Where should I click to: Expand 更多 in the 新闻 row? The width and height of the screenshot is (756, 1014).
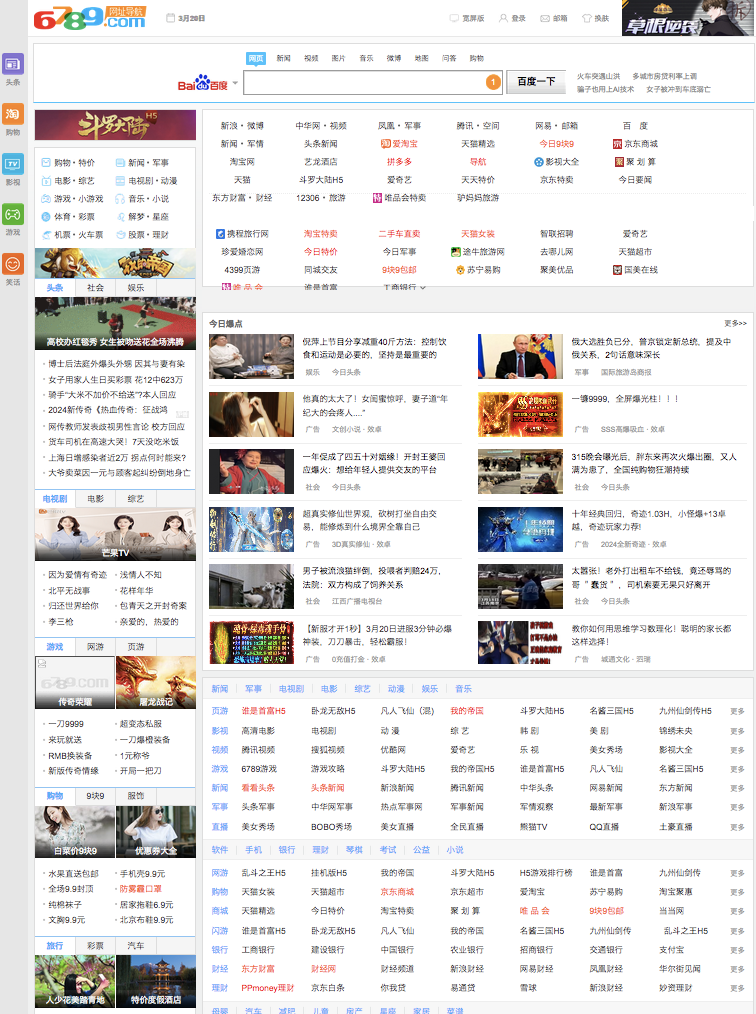737,788
